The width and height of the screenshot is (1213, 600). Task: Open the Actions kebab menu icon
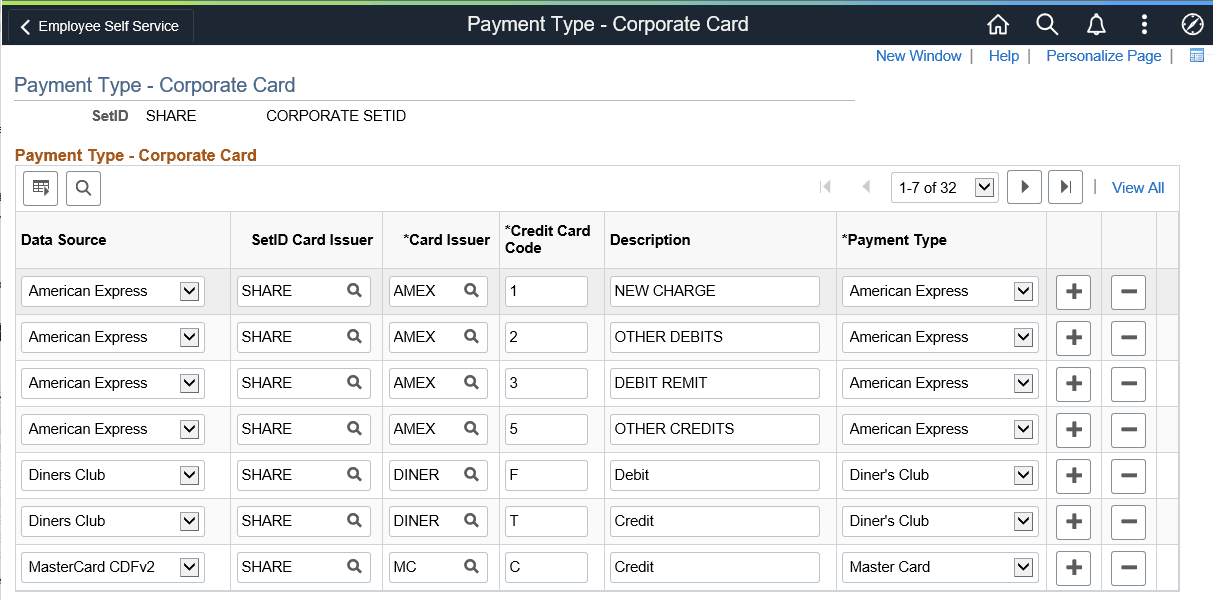(1145, 24)
